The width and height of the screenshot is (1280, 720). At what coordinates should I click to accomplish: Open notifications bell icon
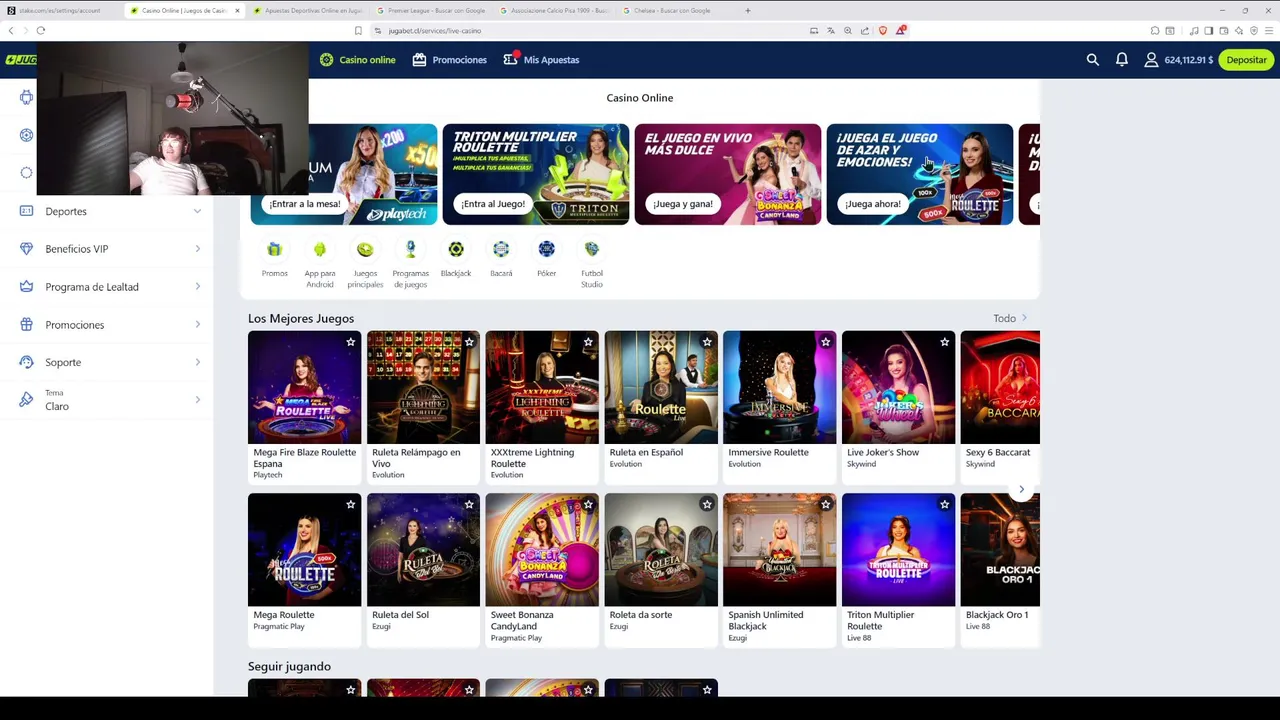[x=1122, y=60]
